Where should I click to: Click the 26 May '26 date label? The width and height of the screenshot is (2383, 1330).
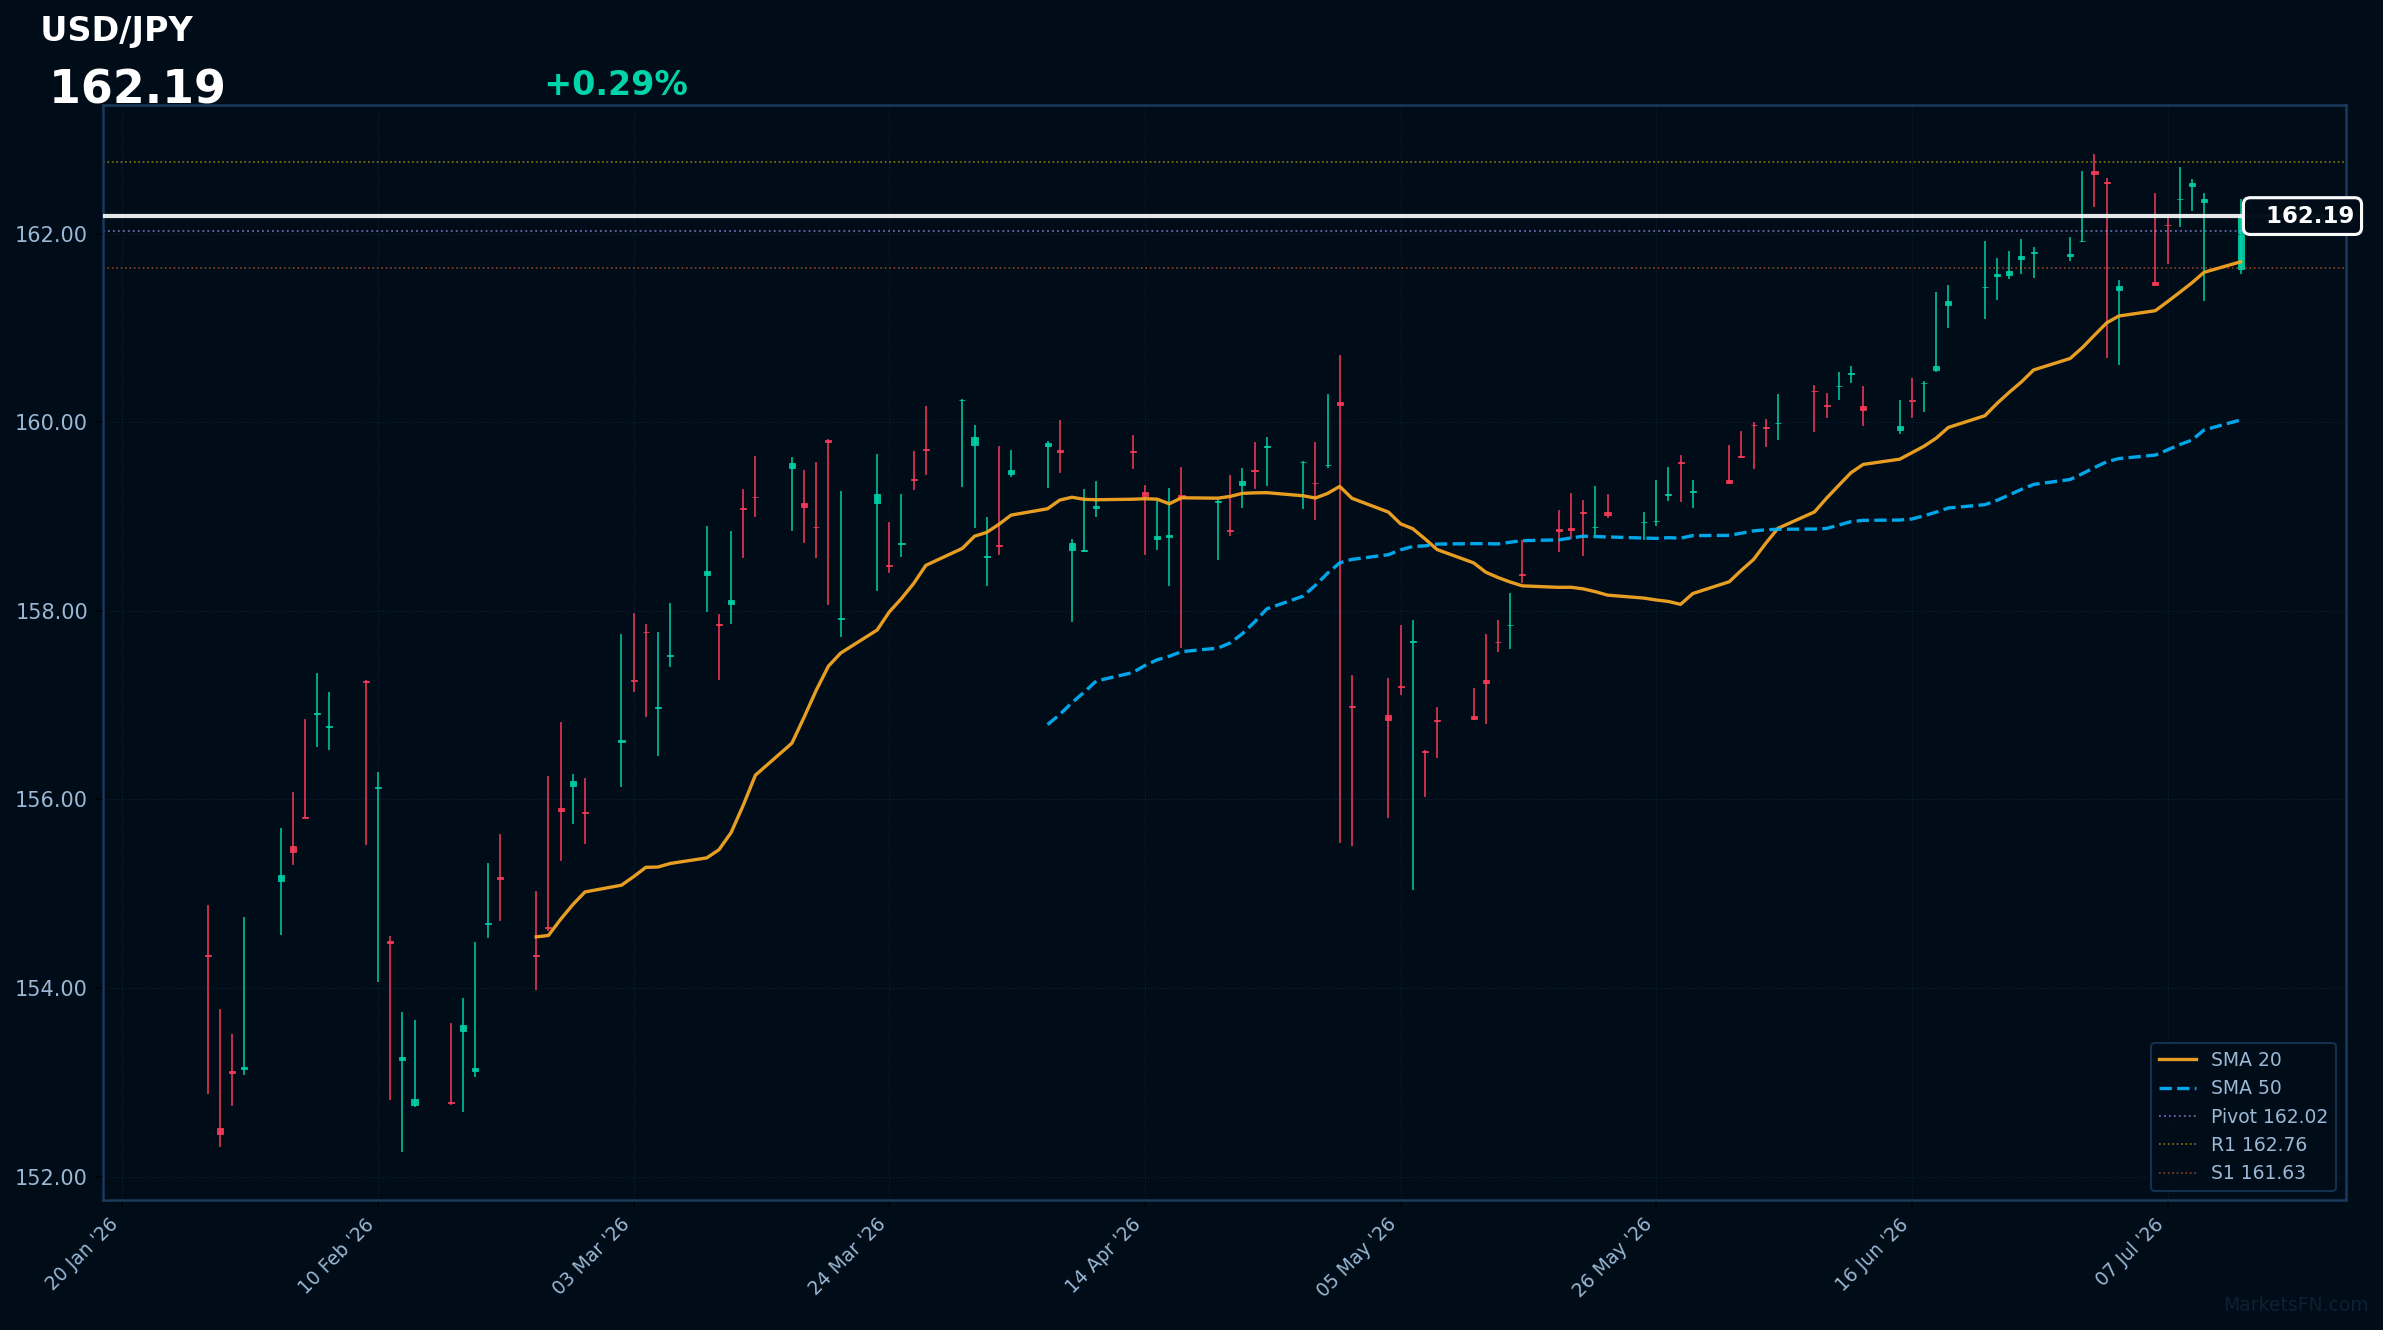pos(1612,1257)
